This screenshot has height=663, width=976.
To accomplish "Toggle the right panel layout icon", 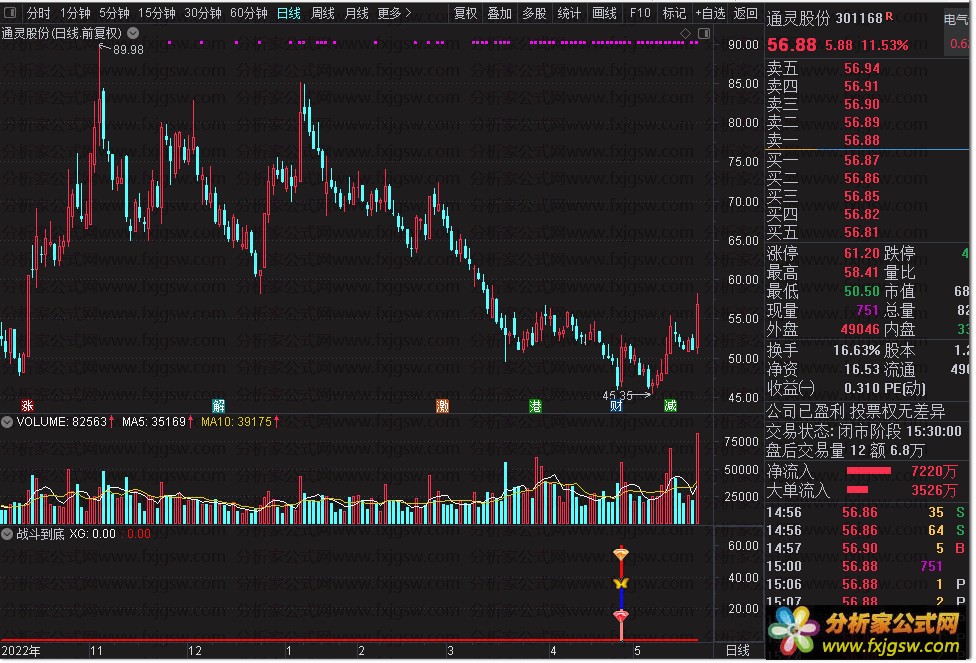I will pos(704,34).
